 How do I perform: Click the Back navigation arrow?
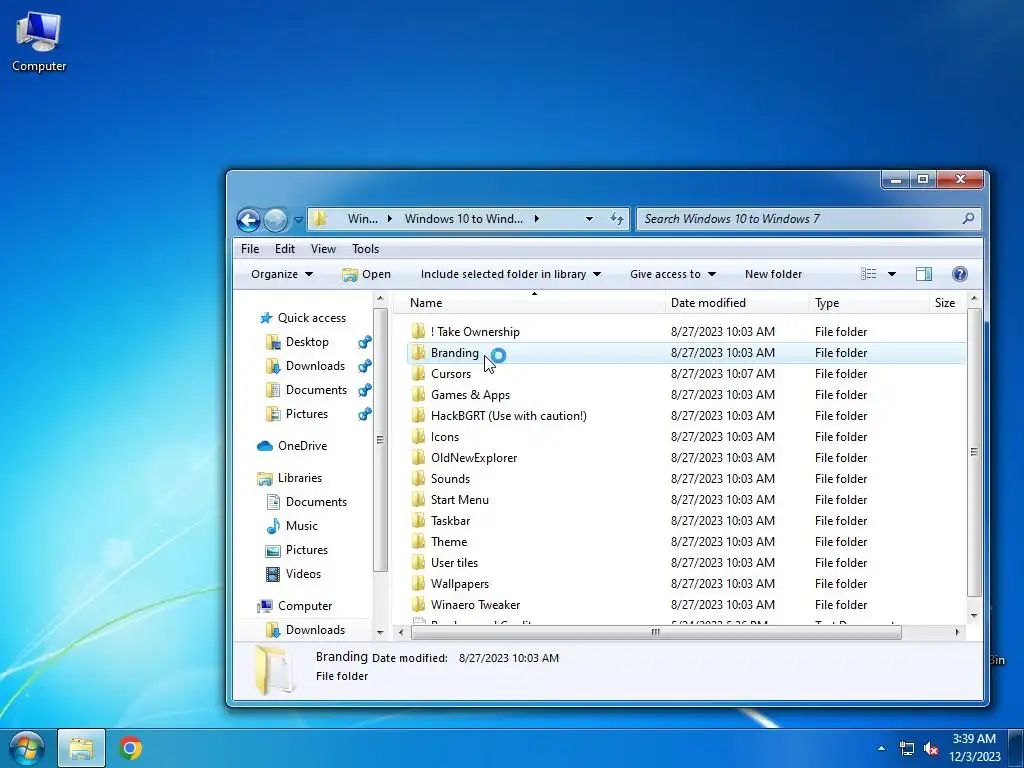248,220
